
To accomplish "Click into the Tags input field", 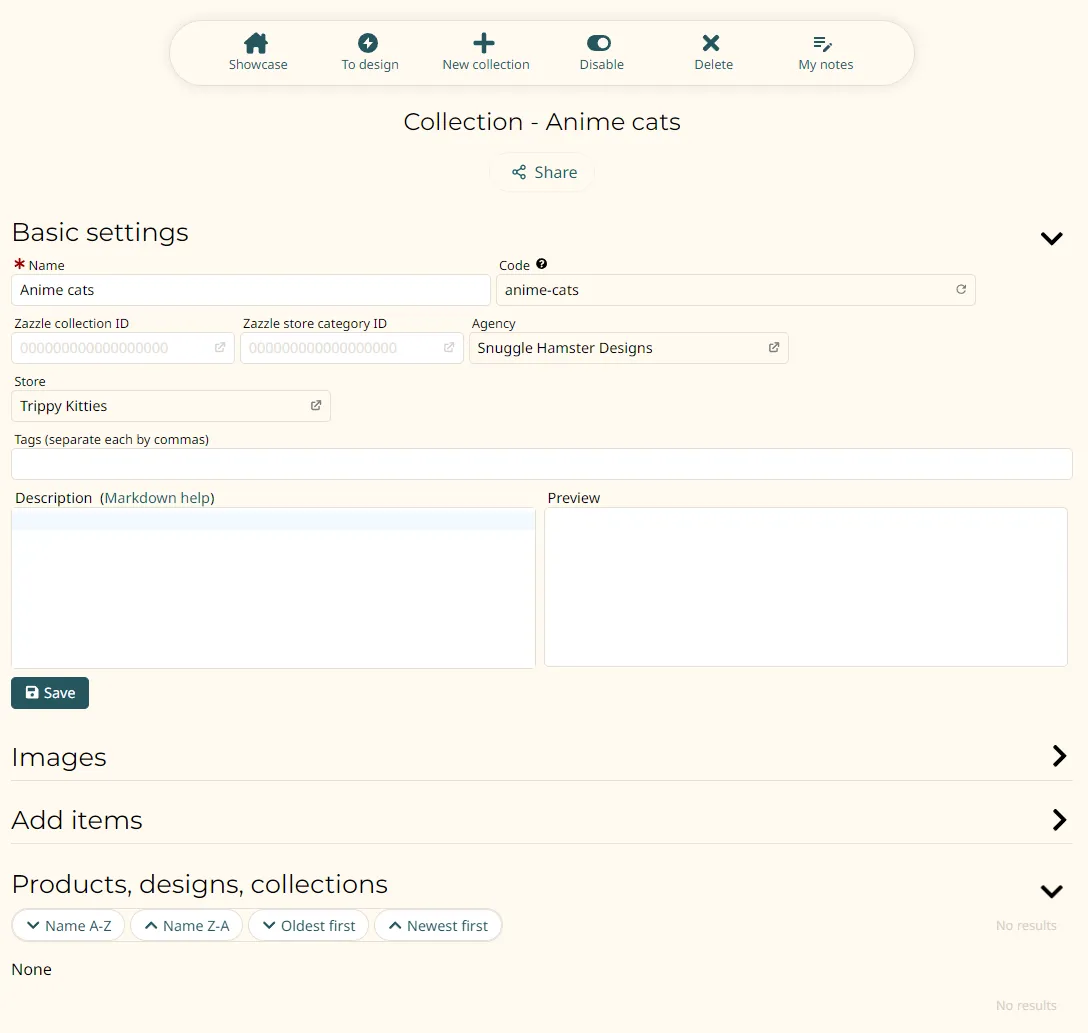I will [x=541, y=464].
